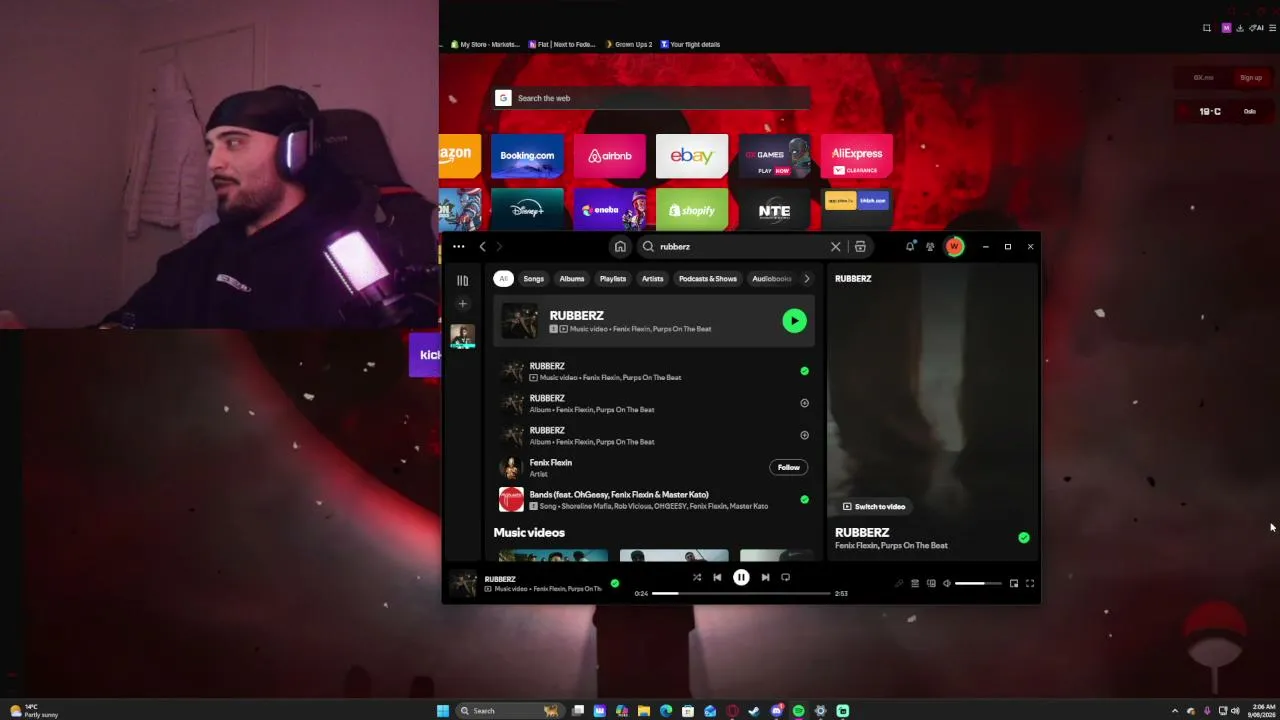This screenshot has height=720, width=1280.
Task: Open the Eneba speed dial tile
Action: click(x=610, y=210)
